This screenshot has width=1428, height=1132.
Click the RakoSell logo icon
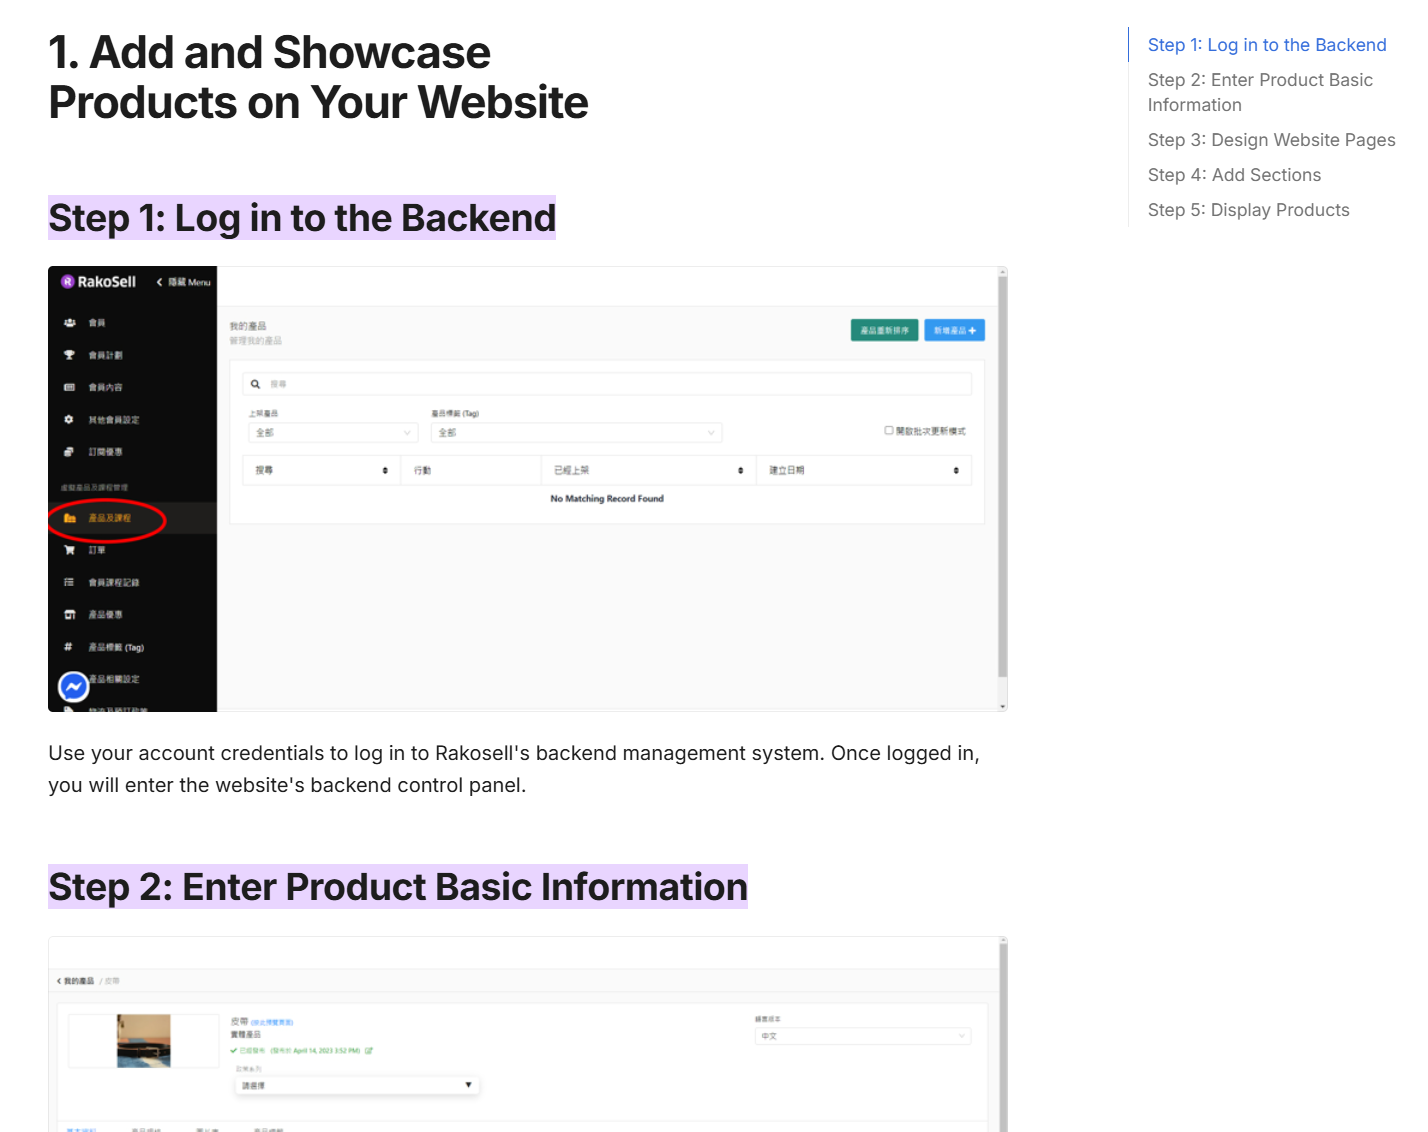pos(68,282)
